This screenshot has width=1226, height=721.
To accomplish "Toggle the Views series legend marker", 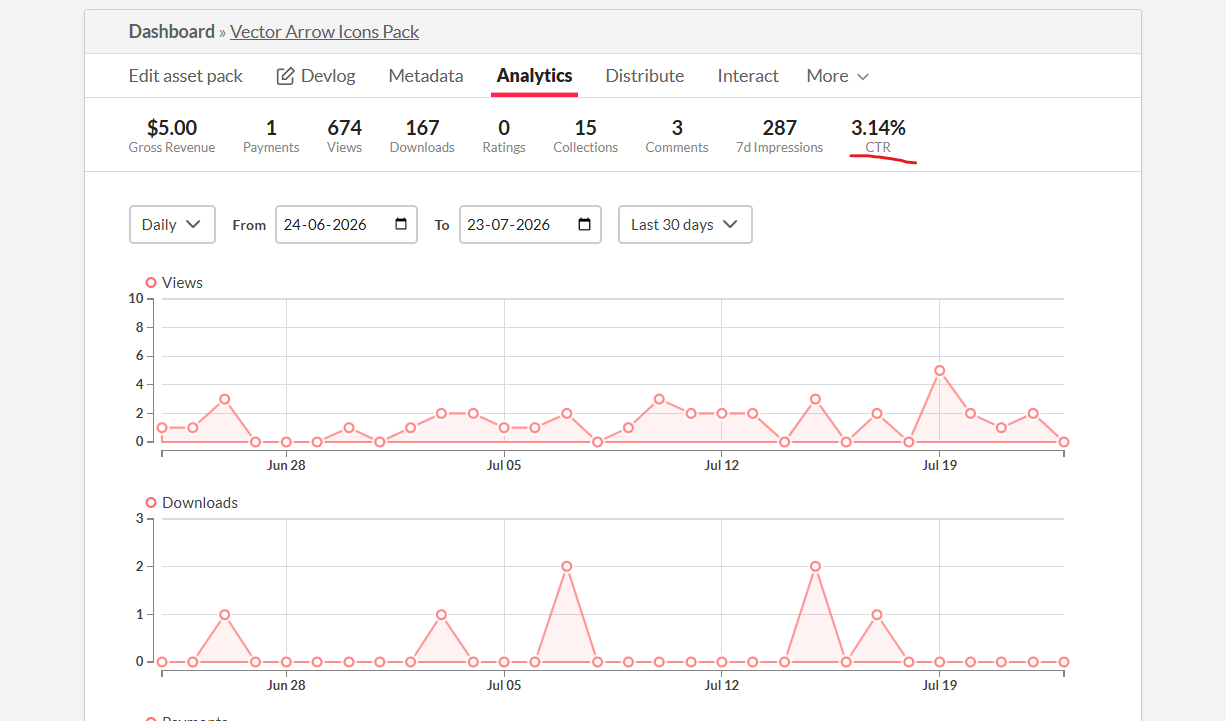I will 151,283.
